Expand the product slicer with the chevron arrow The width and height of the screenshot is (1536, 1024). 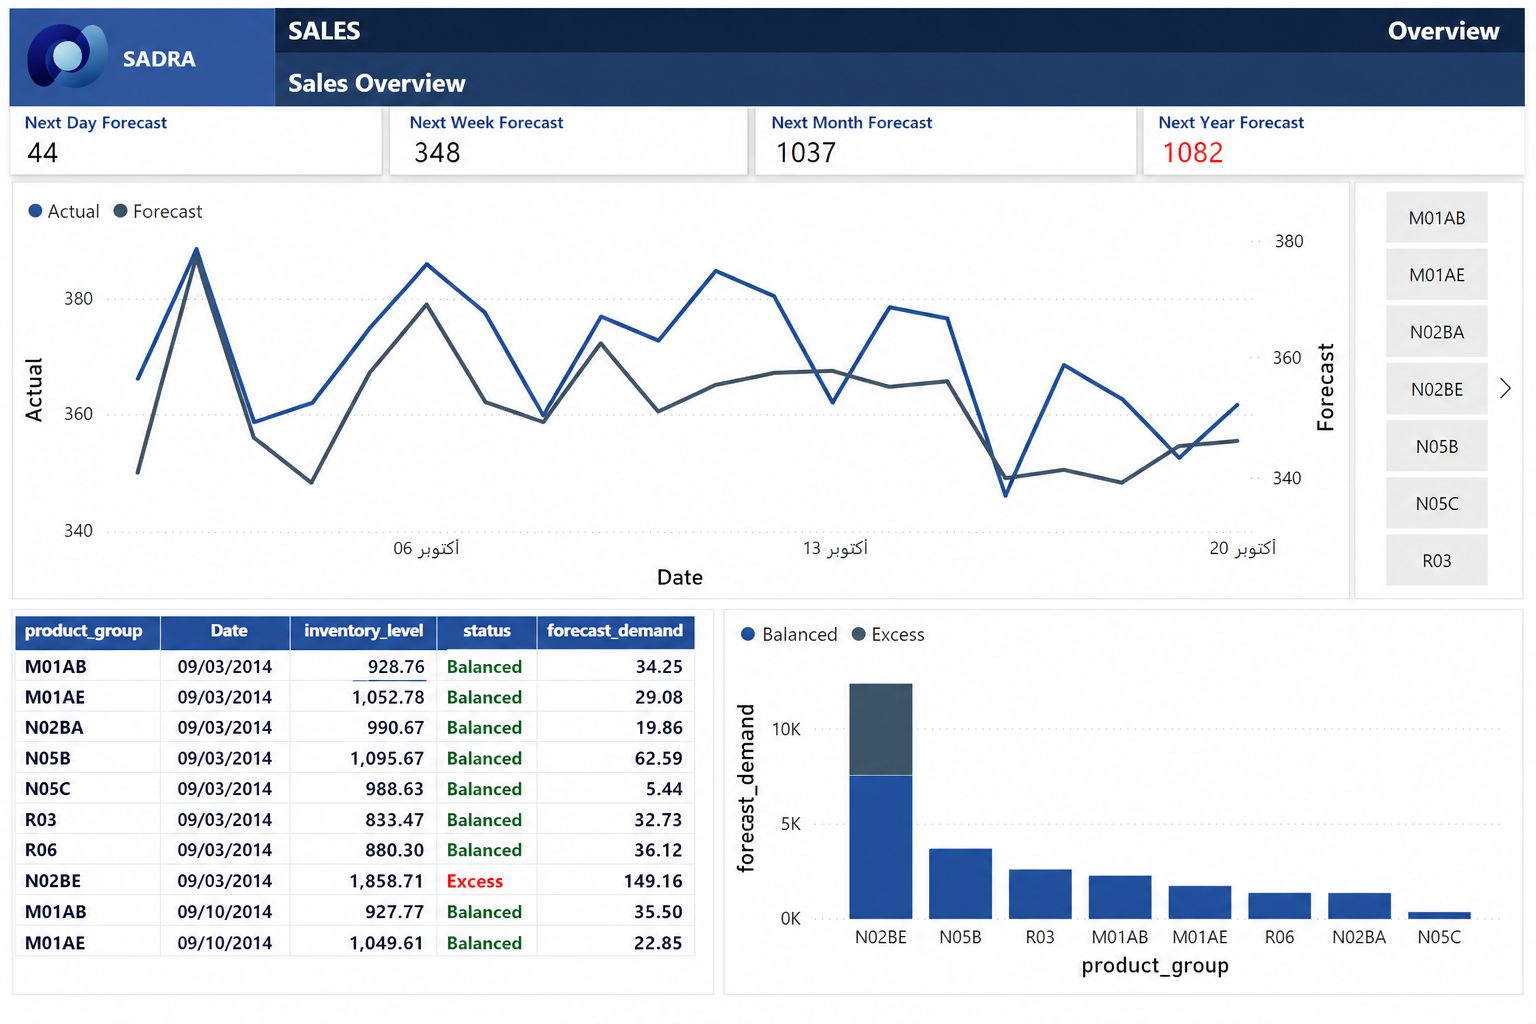[1505, 388]
